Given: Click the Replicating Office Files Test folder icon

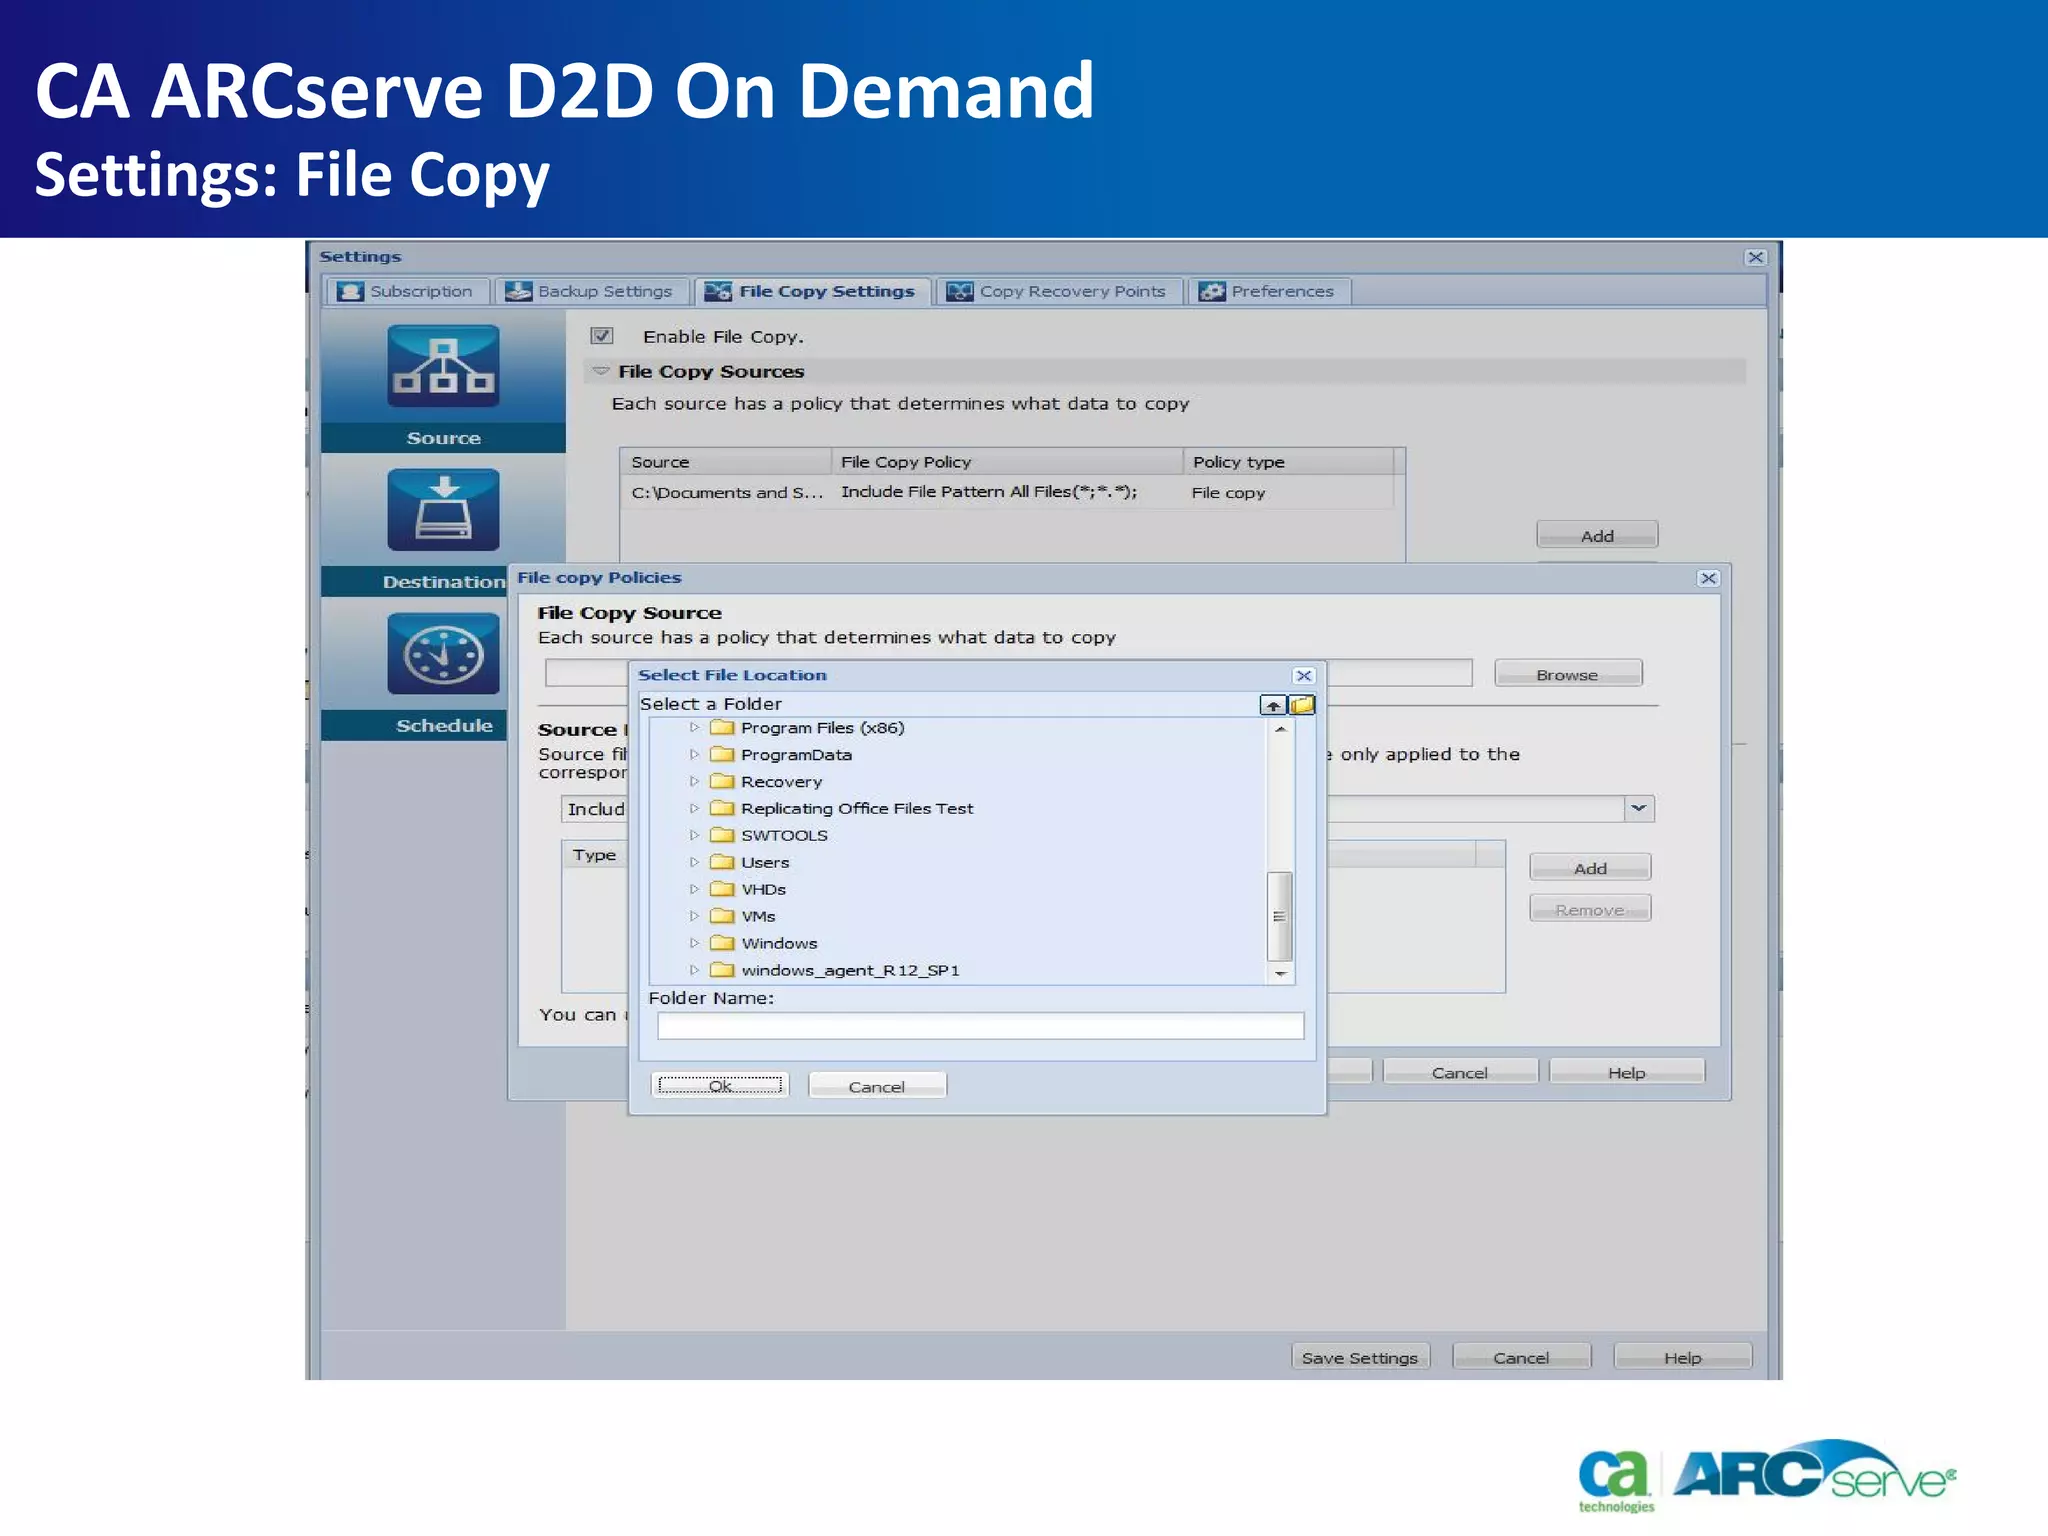Looking at the screenshot, I should [722, 808].
